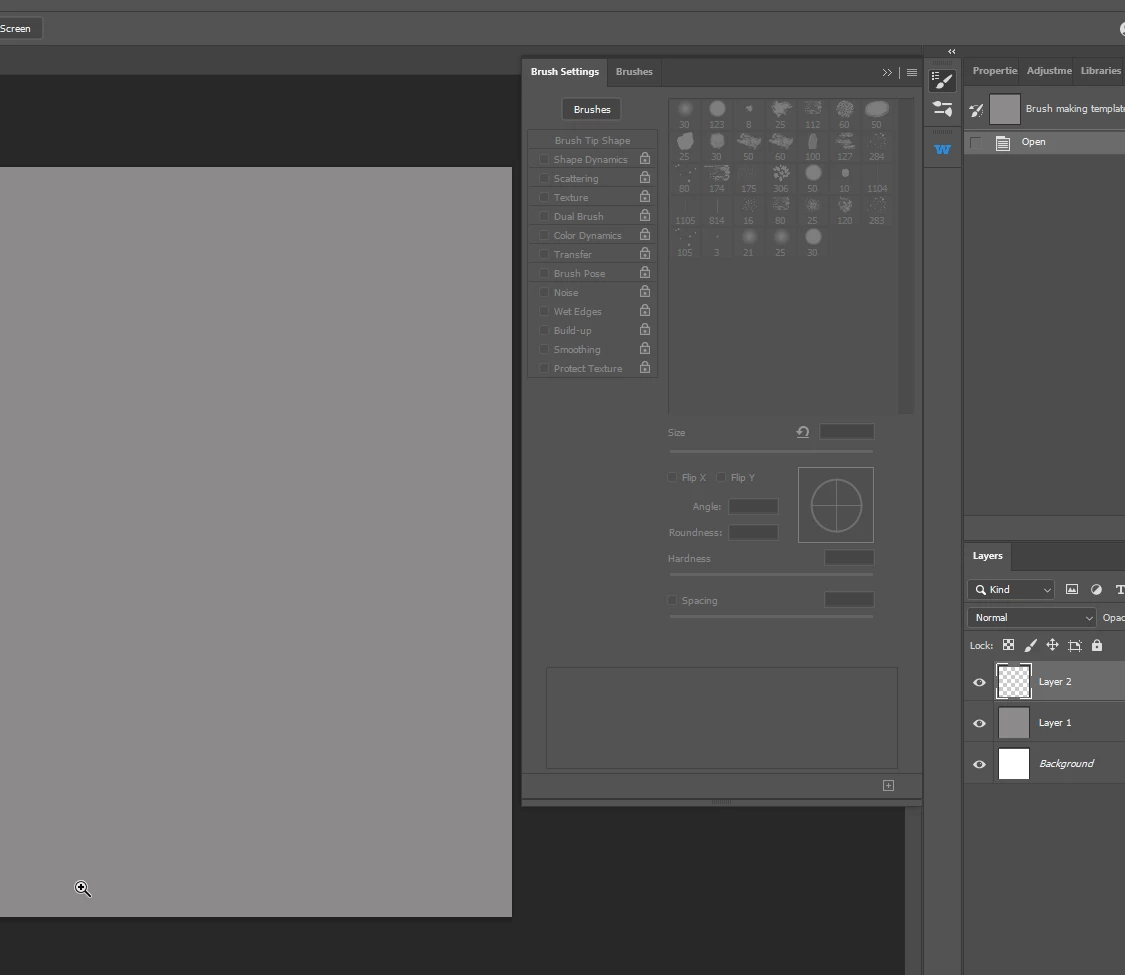Toggle lock next to Scattering
Viewport: 1125px width, 975px height.
pyautogui.click(x=645, y=177)
